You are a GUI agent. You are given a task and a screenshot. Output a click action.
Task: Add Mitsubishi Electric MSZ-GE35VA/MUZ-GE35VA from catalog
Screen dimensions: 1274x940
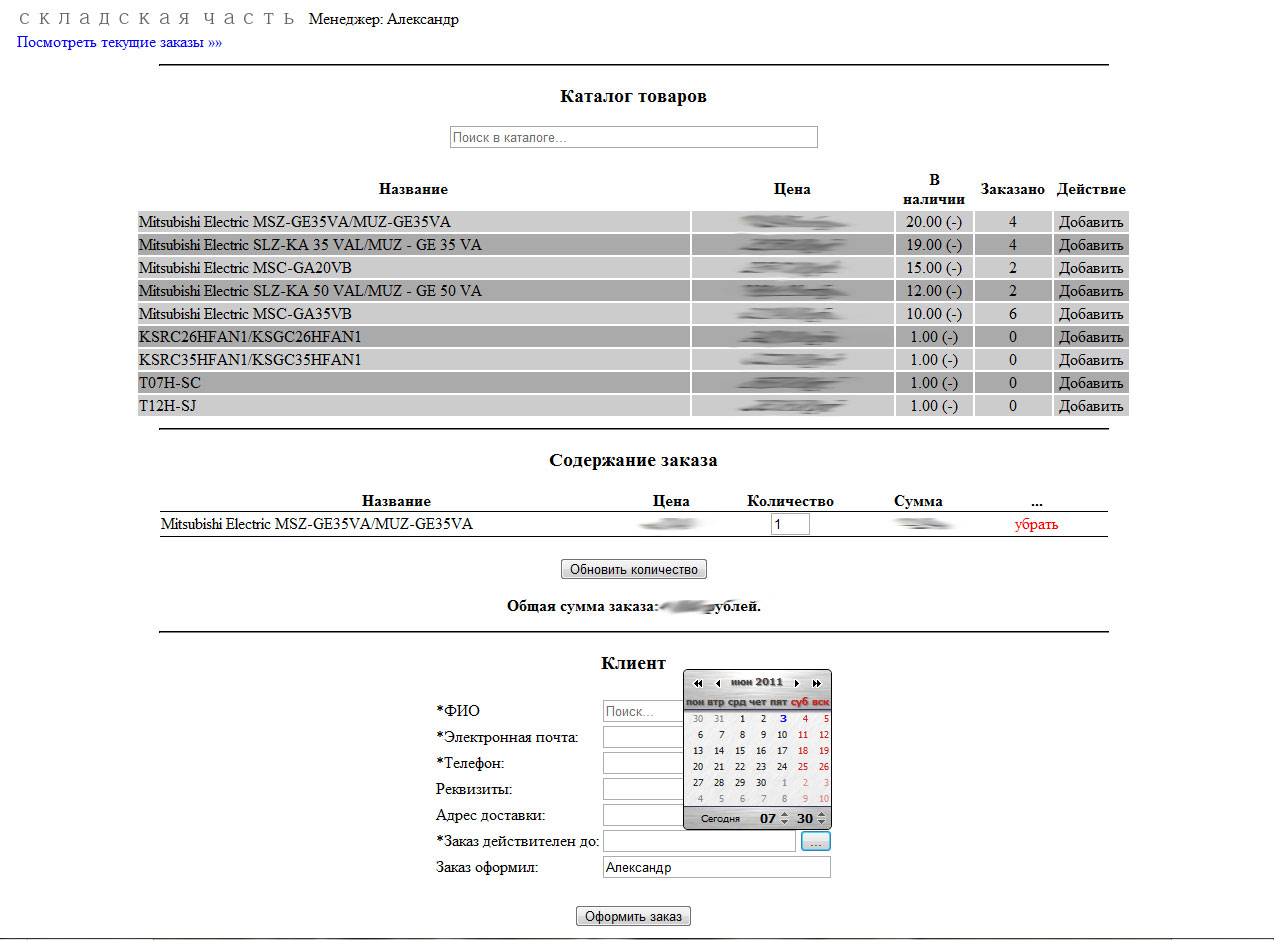click(x=1091, y=222)
